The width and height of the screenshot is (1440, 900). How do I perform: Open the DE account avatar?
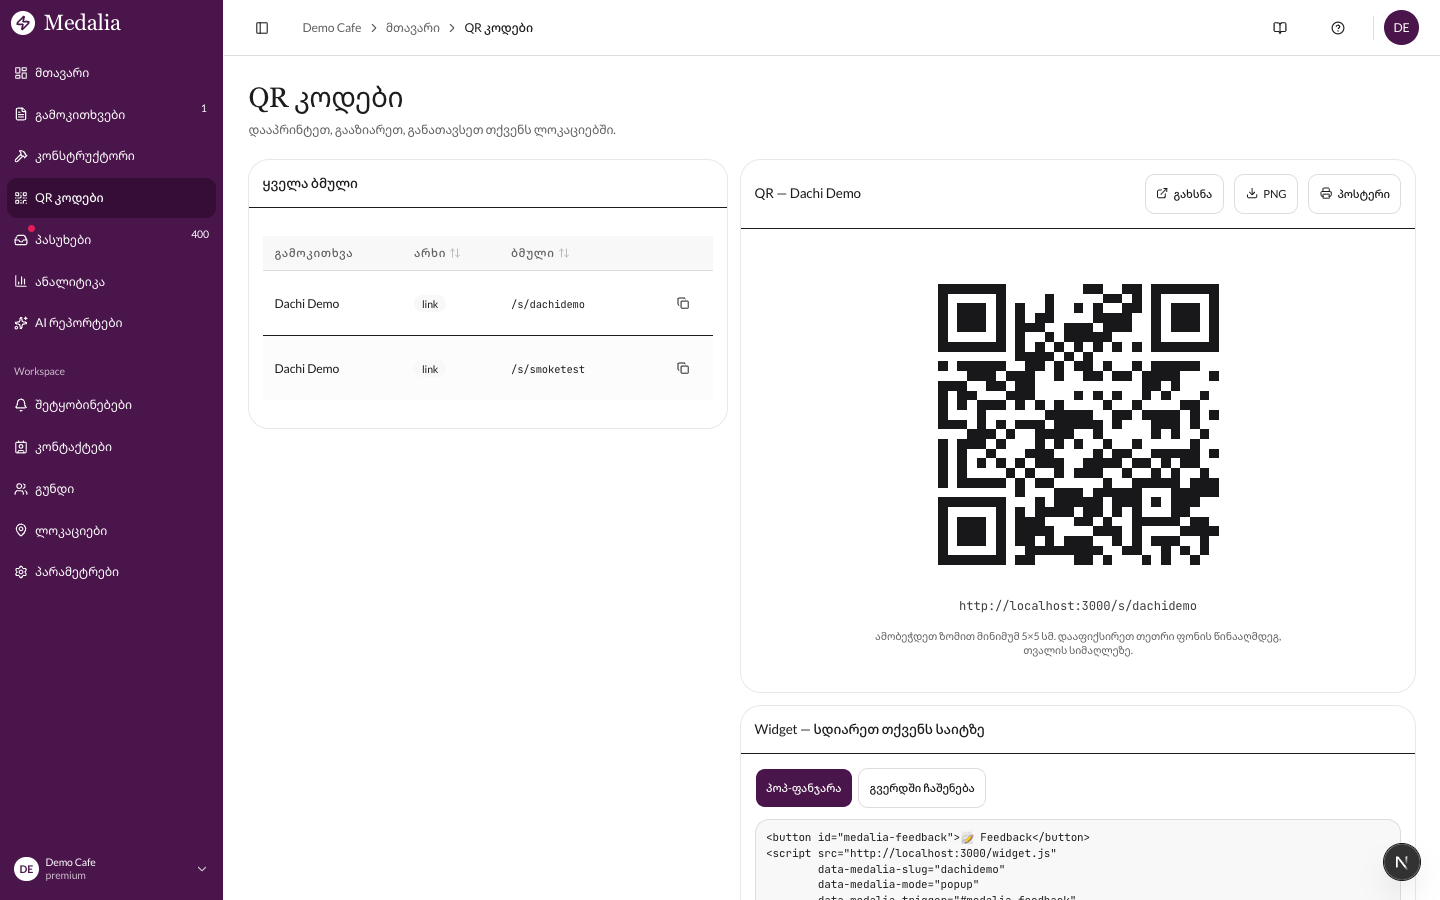(x=1401, y=27)
